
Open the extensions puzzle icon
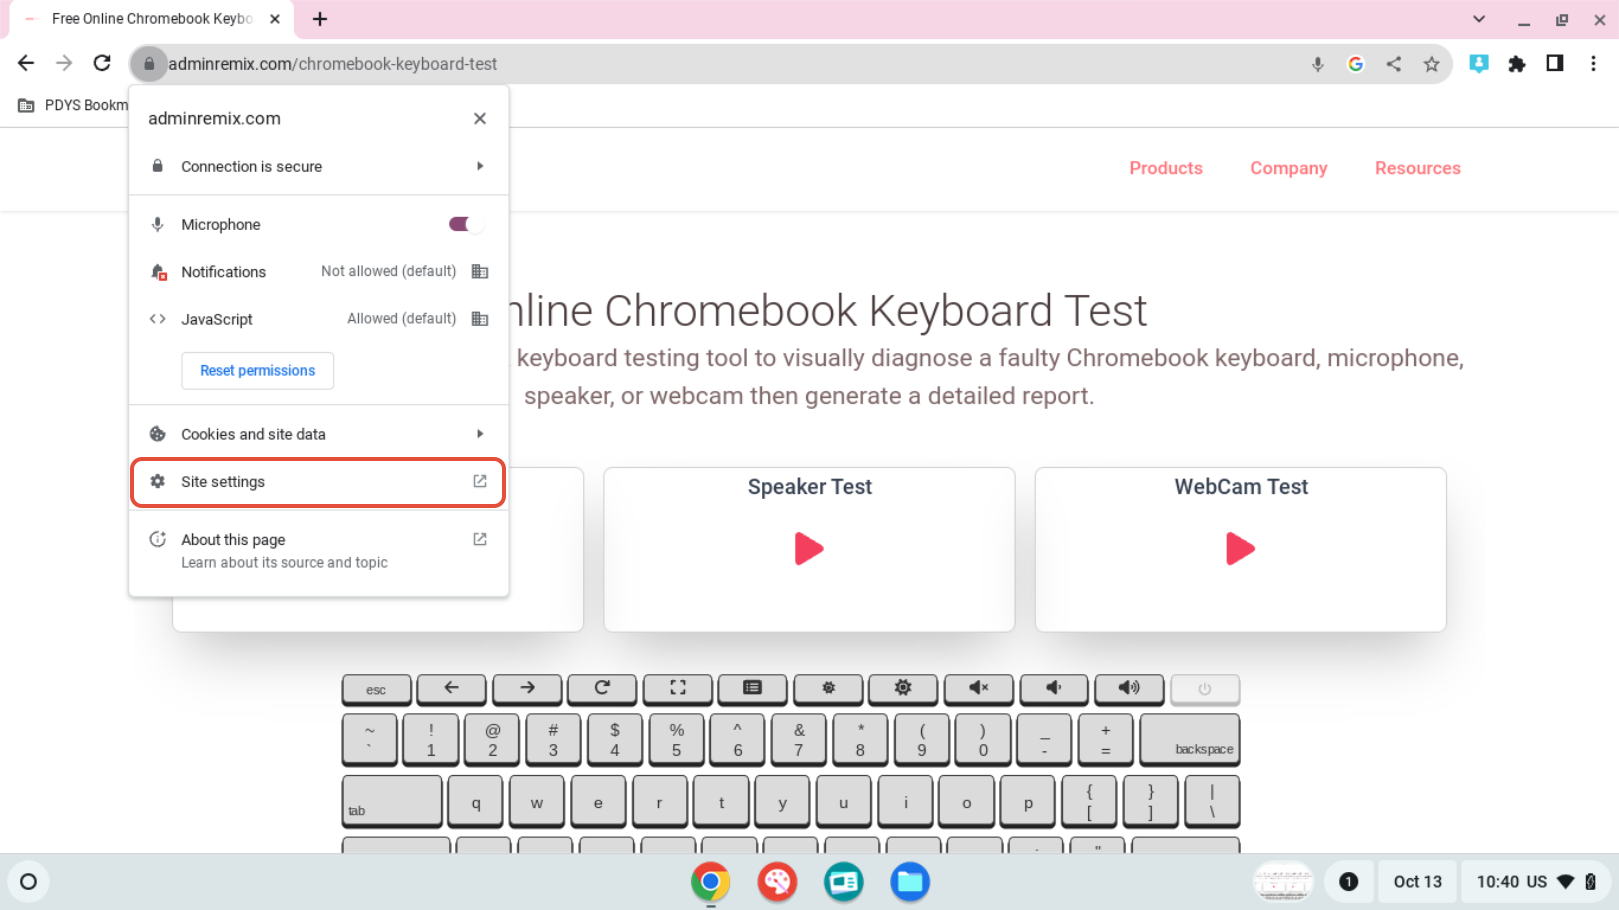point(1517,64)
